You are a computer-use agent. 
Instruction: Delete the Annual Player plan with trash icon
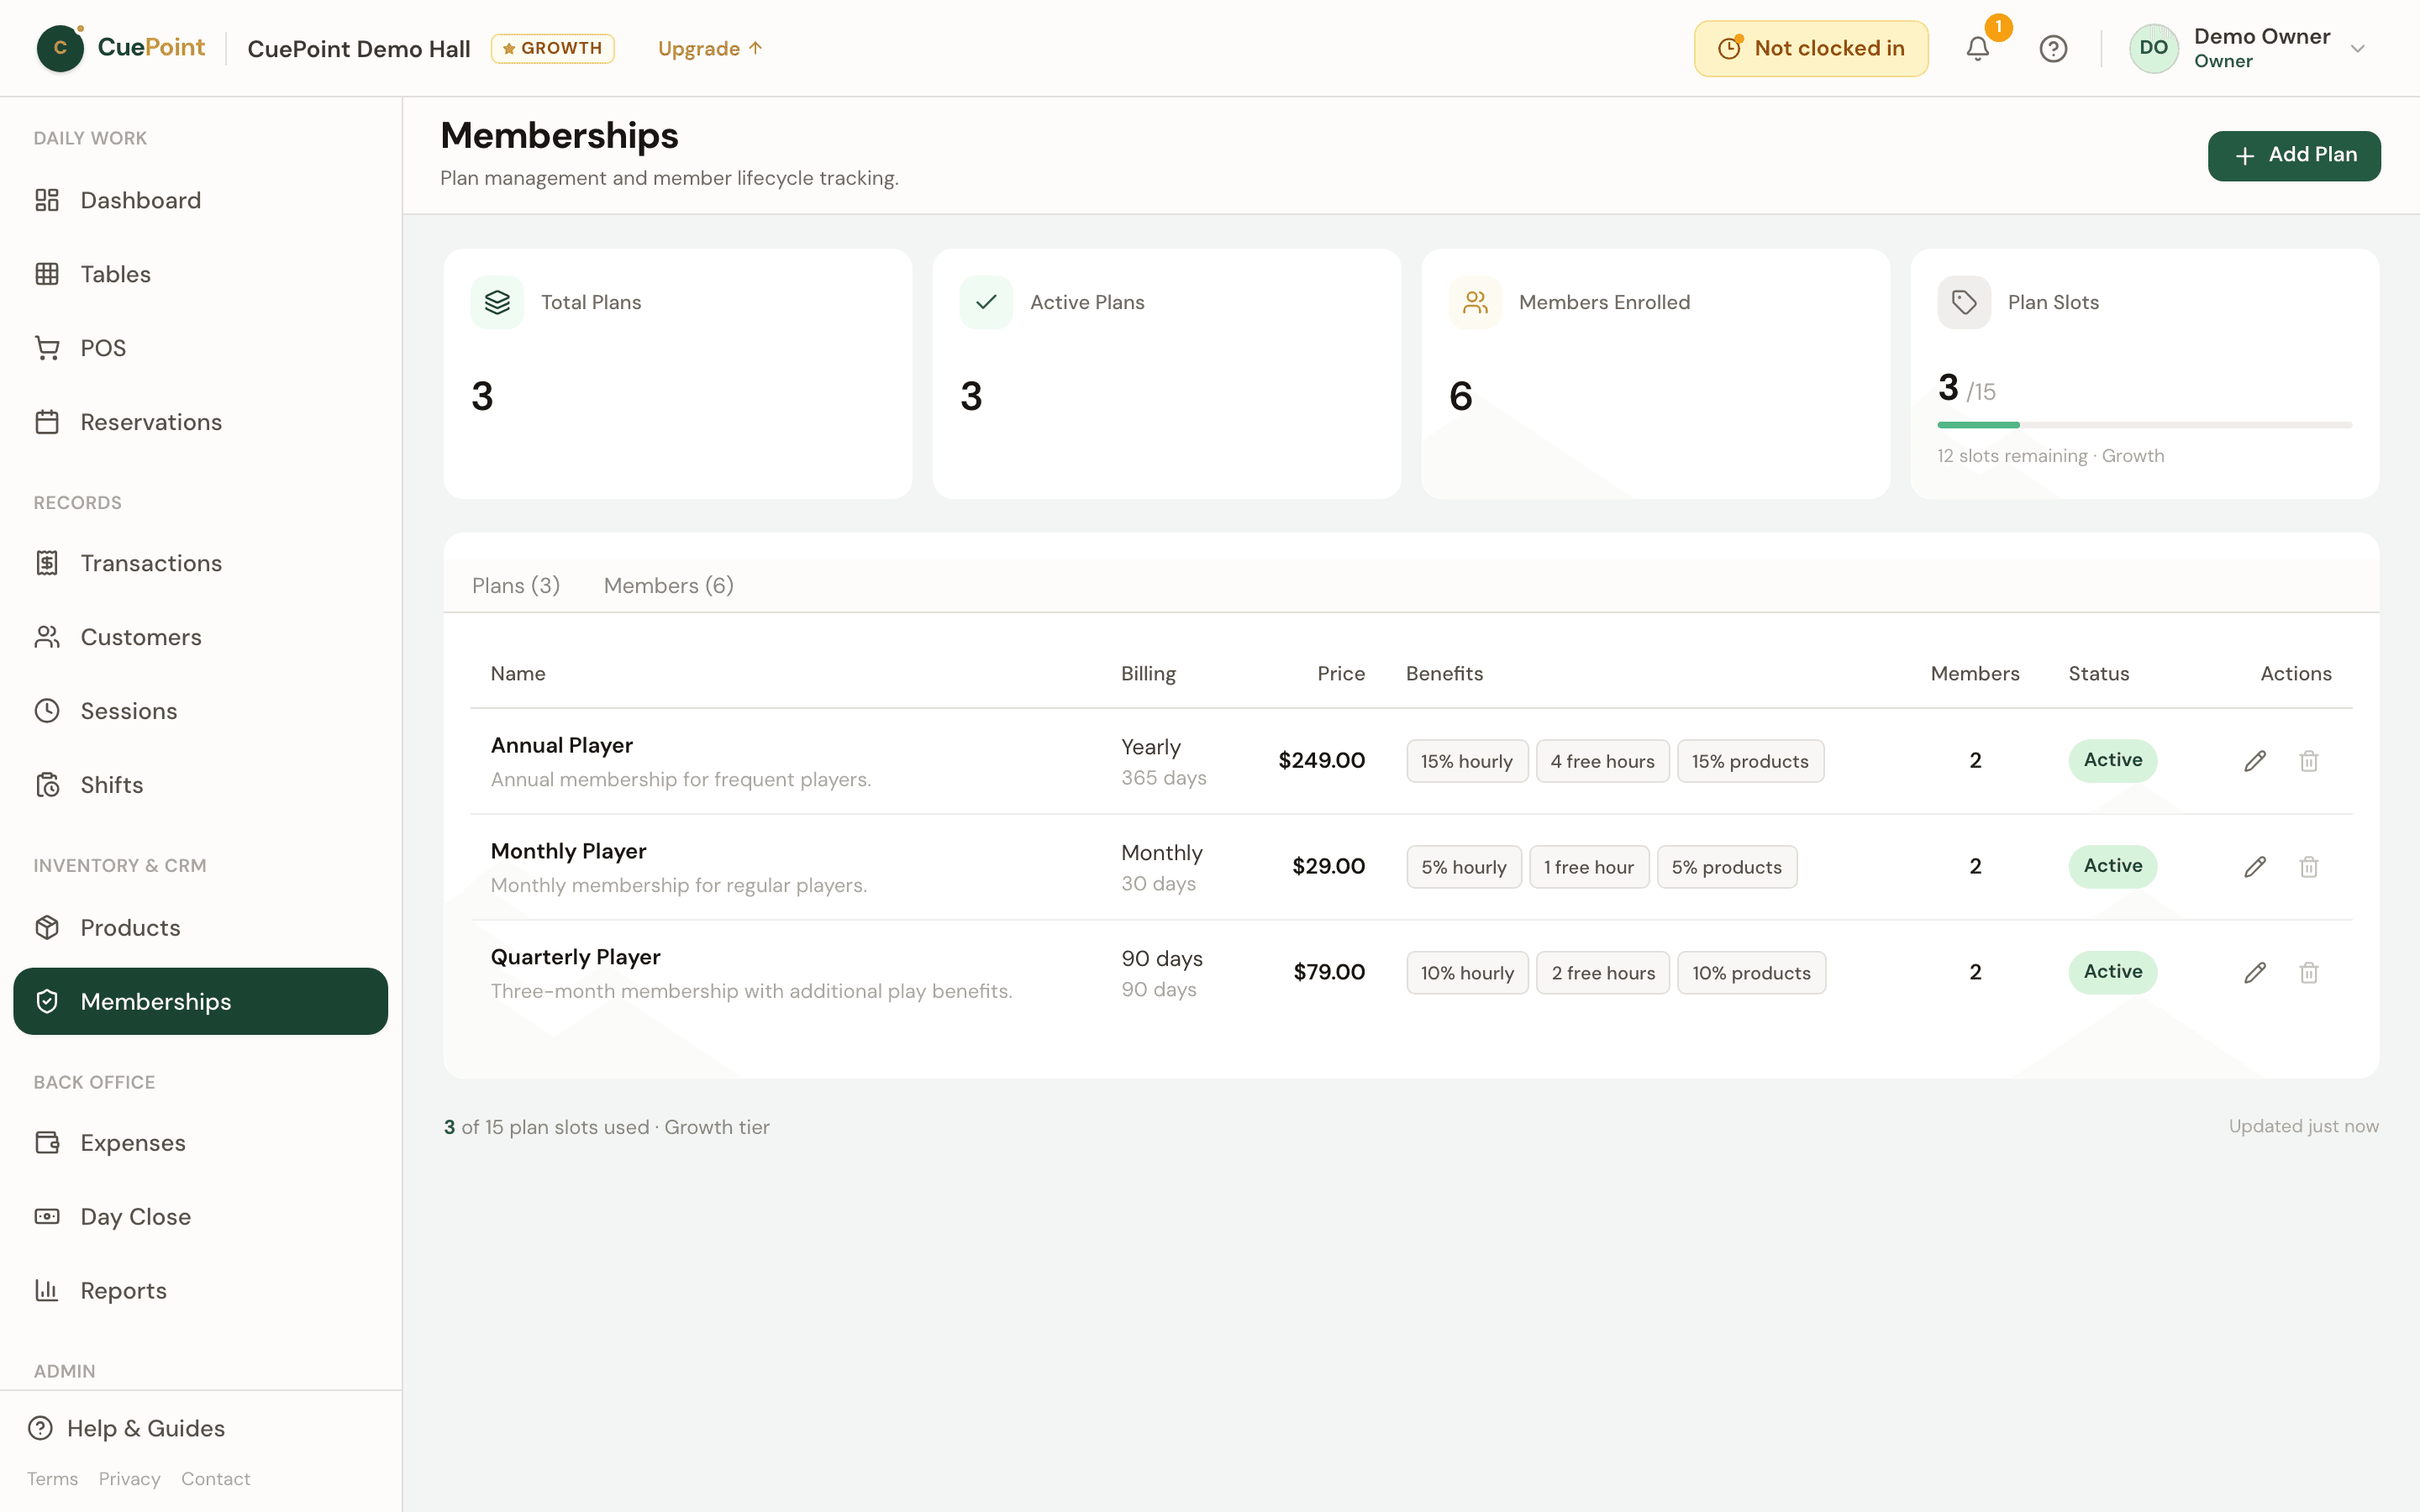coord(2308,761)
